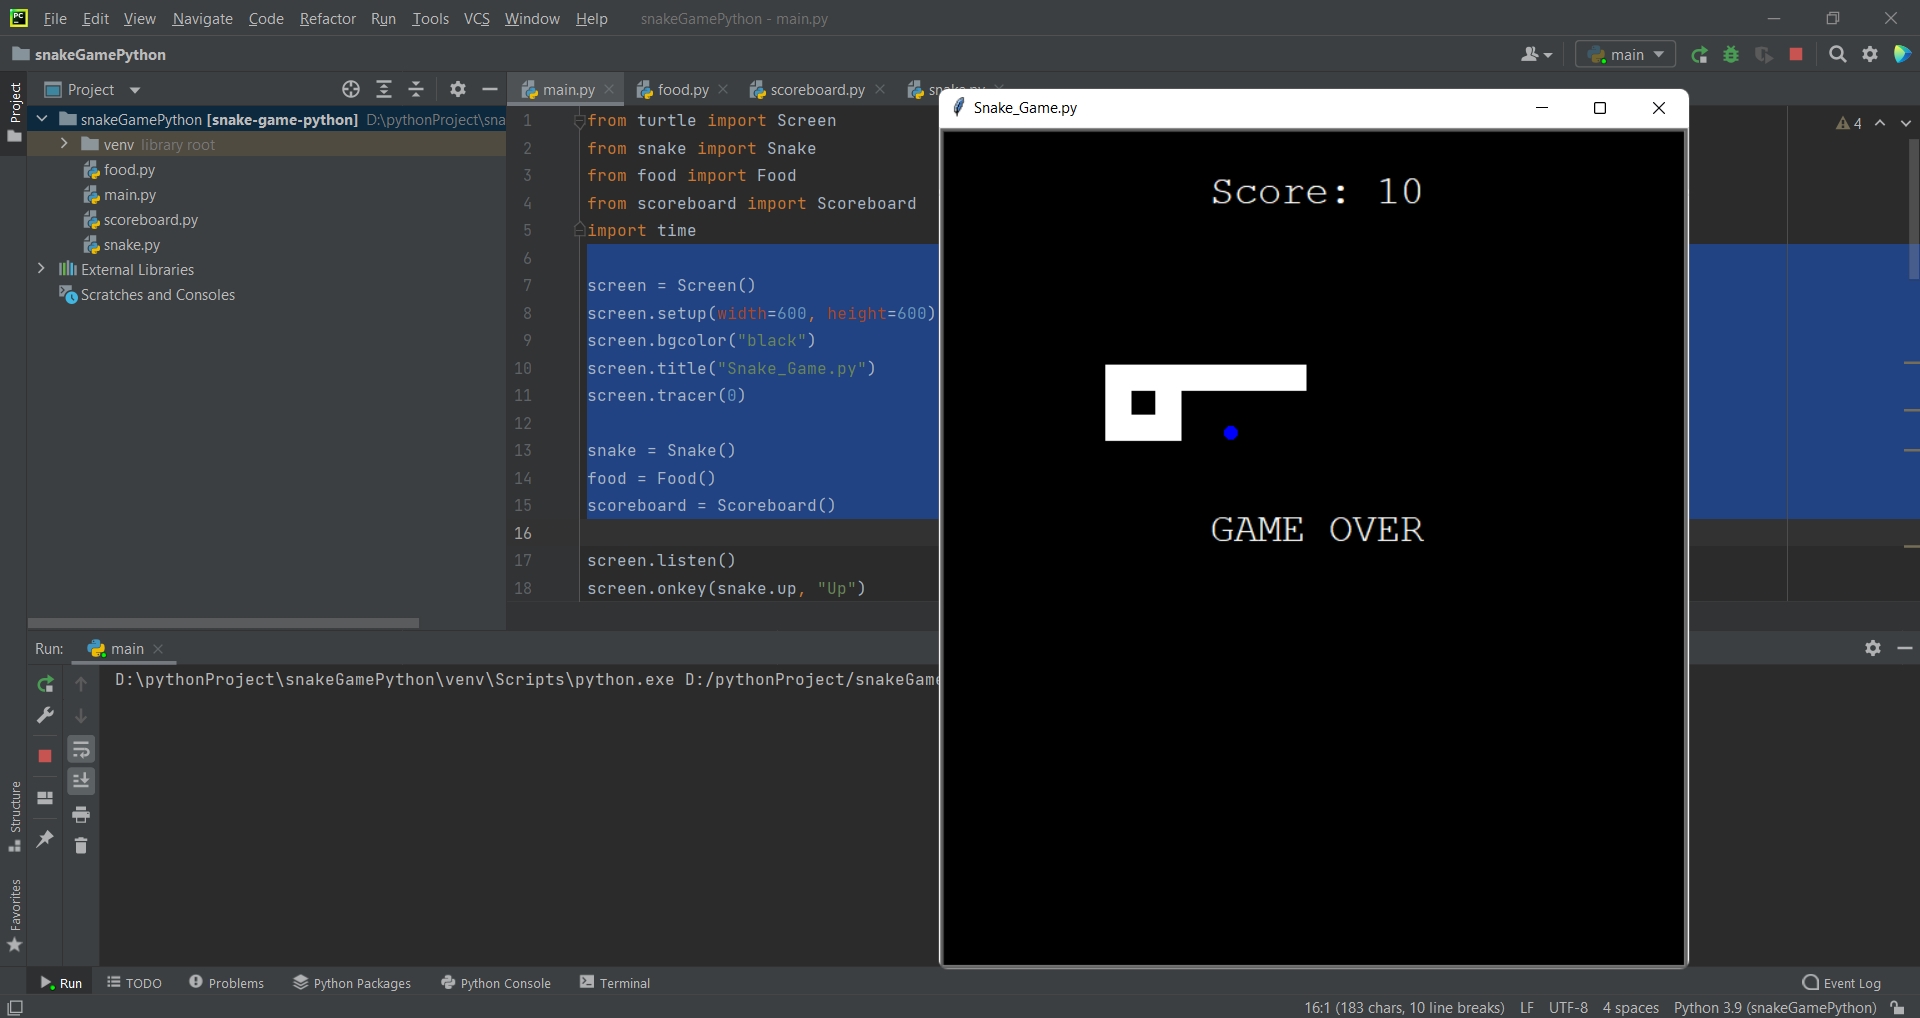Open the VCS menu
The width and height of the screenshot is (1920, 1018).
(x=477, y=19)
